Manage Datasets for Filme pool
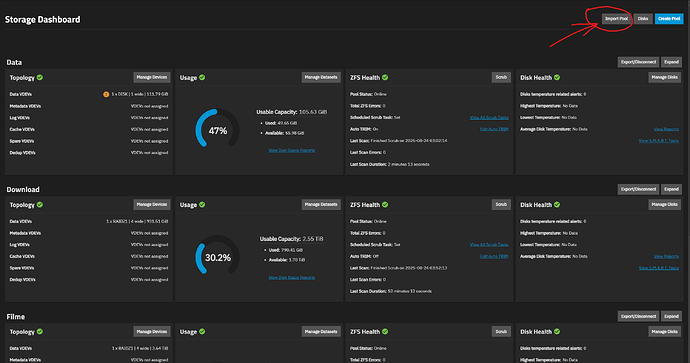 [321, 331]
